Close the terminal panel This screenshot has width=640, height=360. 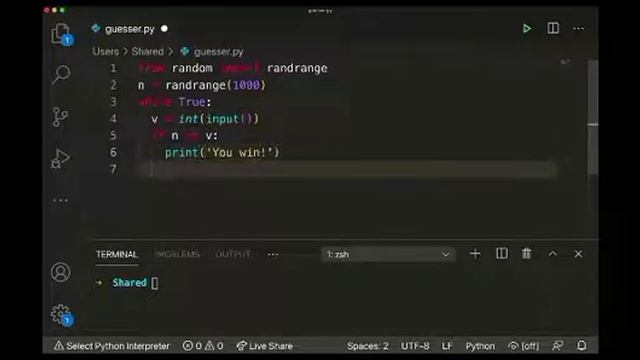click(578, 254)
